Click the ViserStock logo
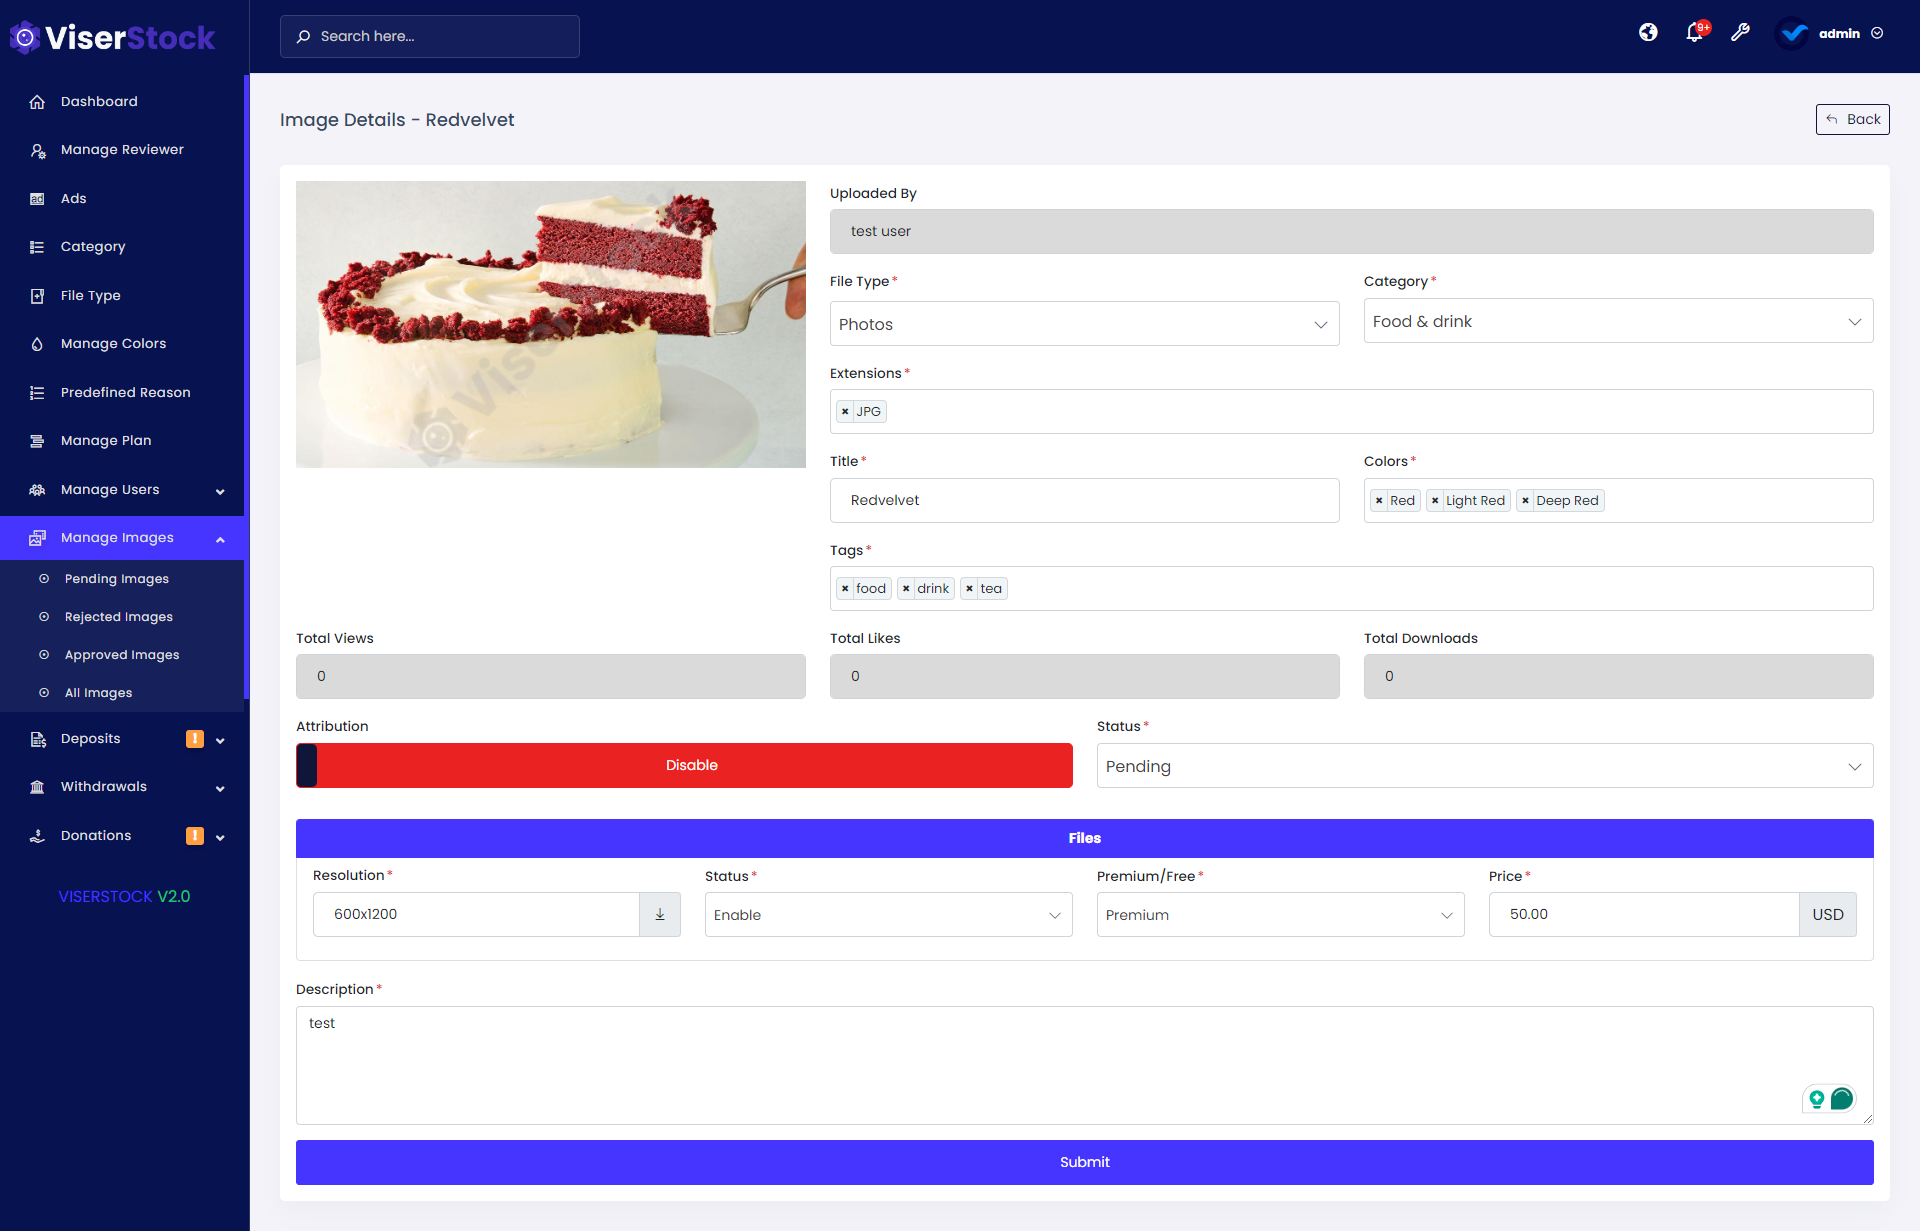Screen dimensions: 1920x1231 tap(110, 36)
